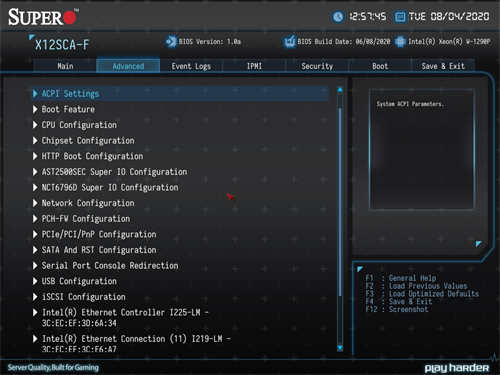Expand CPU Configuration arrow
The image size is (500, 375).
pos(35,125)
